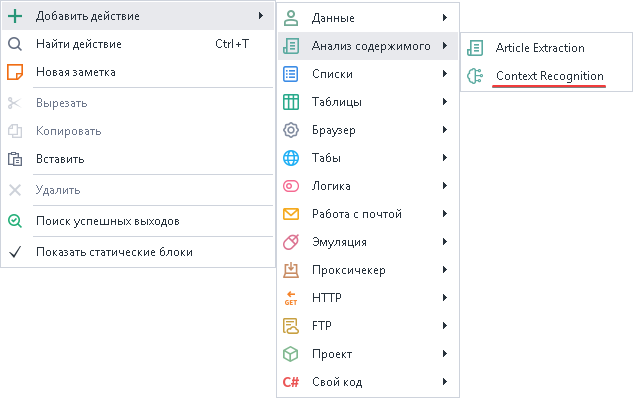Click the orange sticky note icon
634x398 pixels.
(15, 72)
